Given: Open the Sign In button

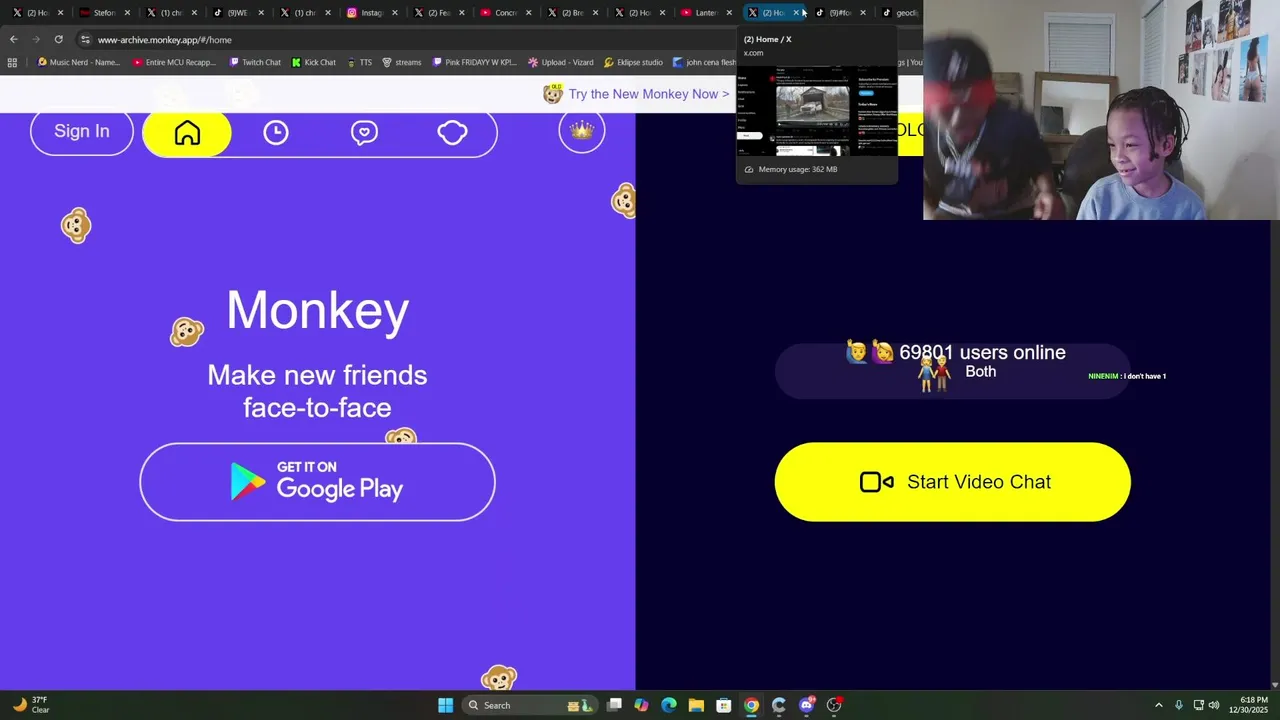Looking at the screenshot, I should (x=82, y=132).
